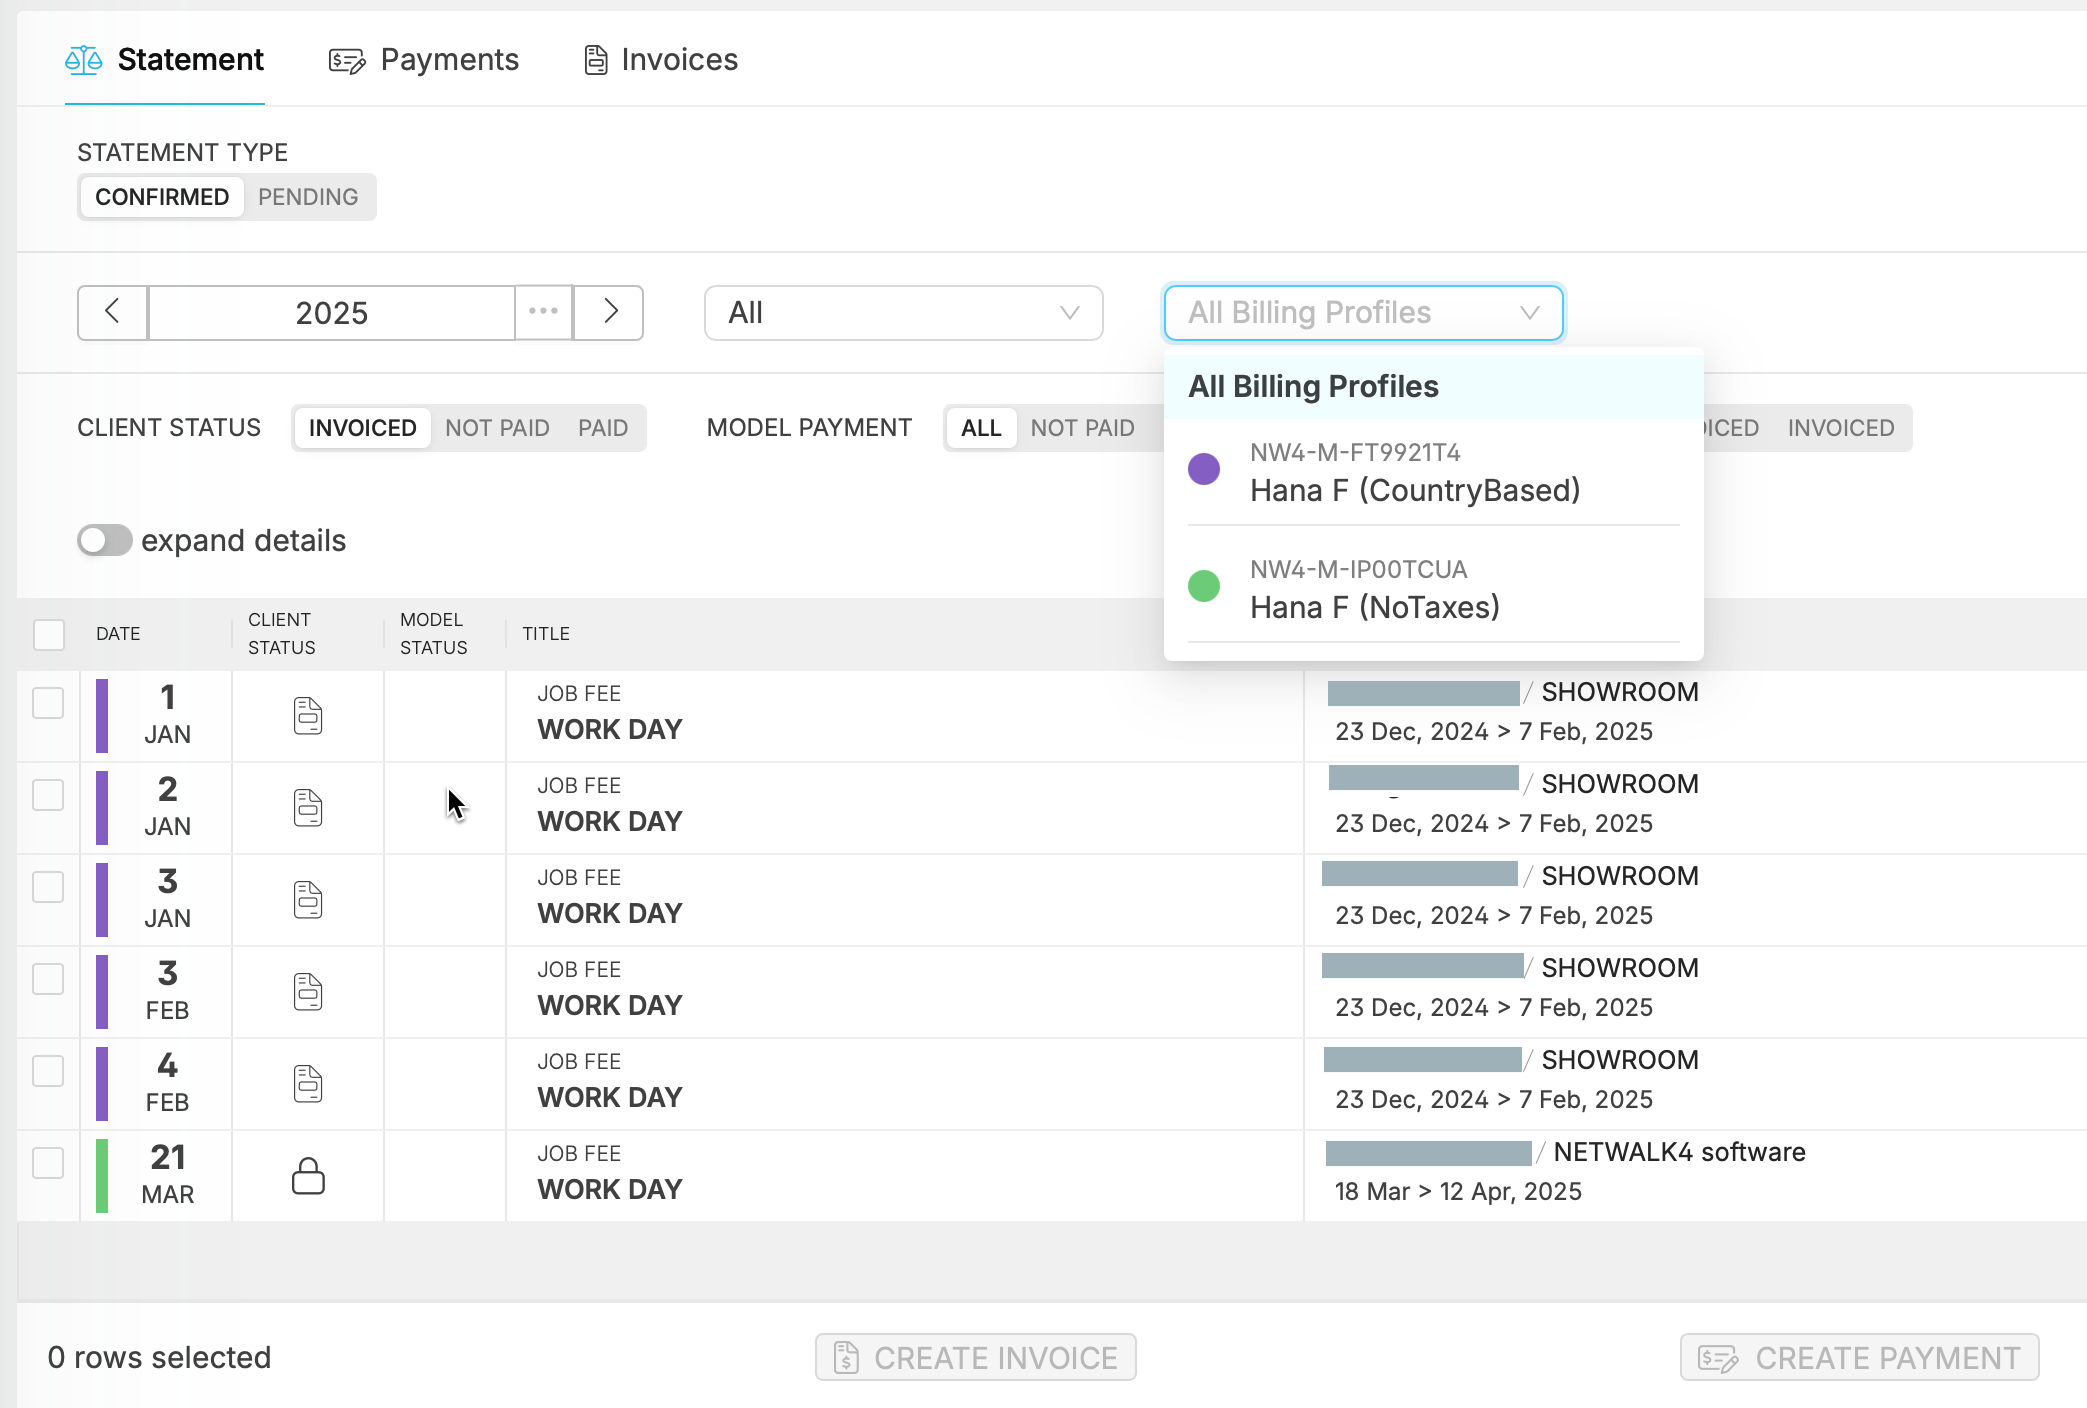Open the year options with the ellipsis button
This screenshot has width=2087, height=1408.
[543, 312]
